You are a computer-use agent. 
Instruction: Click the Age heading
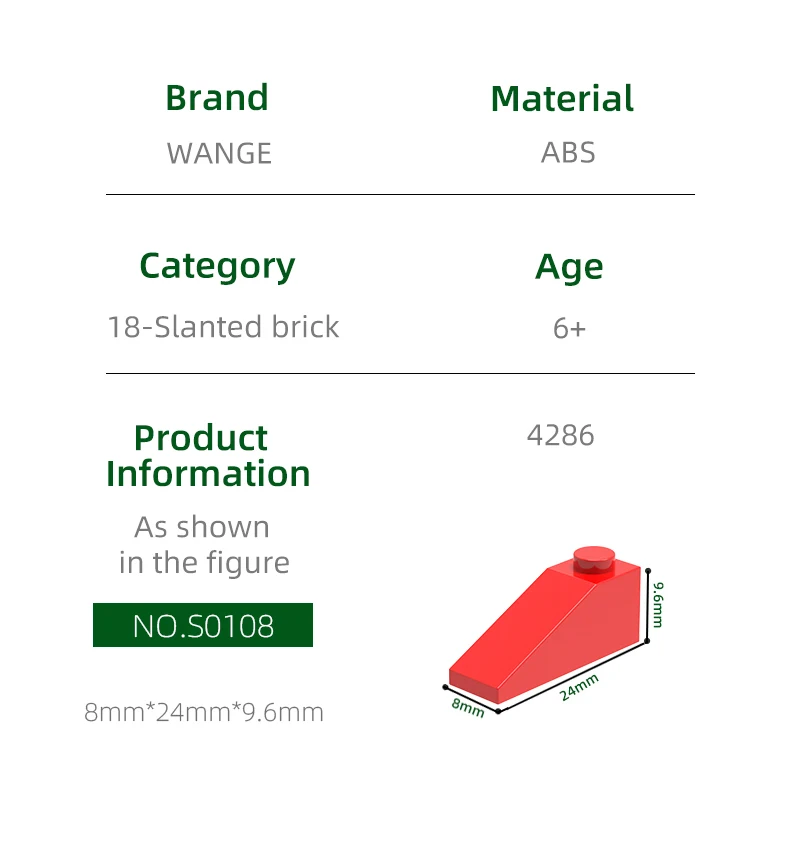click(569, 267)
